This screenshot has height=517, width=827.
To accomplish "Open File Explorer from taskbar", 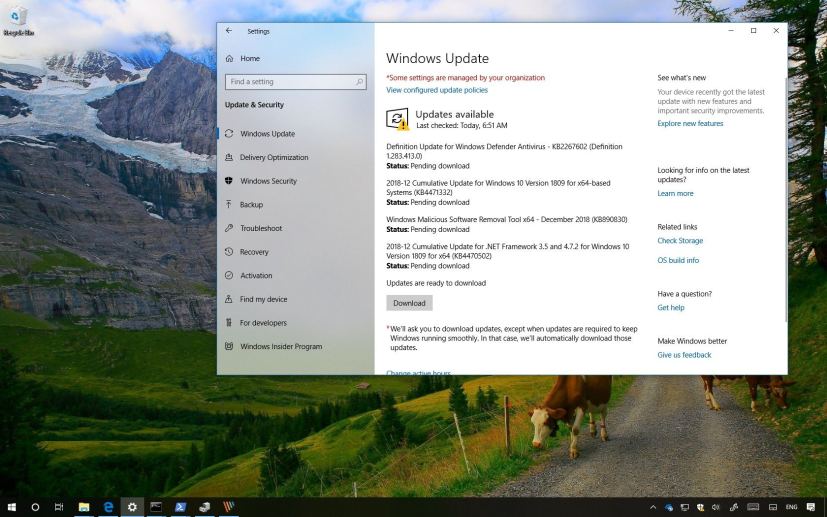I will (x=84, y=507).
